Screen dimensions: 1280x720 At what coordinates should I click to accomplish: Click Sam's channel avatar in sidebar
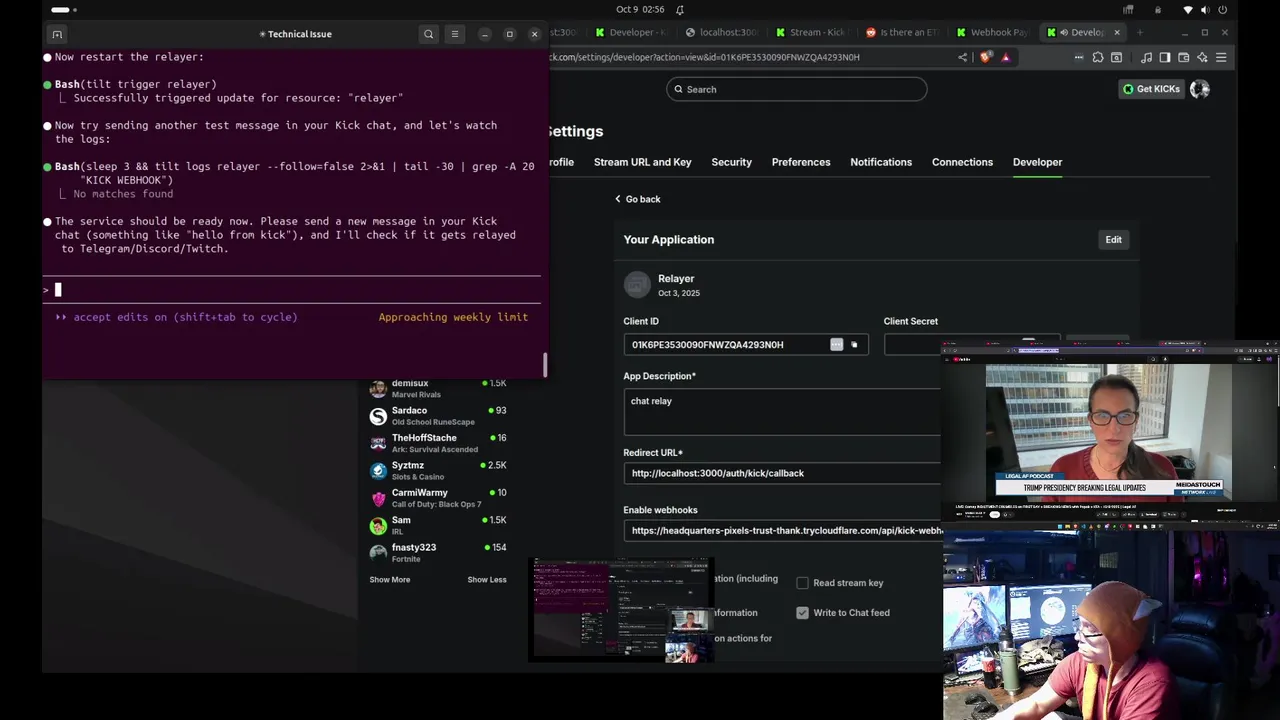point(378,525)
